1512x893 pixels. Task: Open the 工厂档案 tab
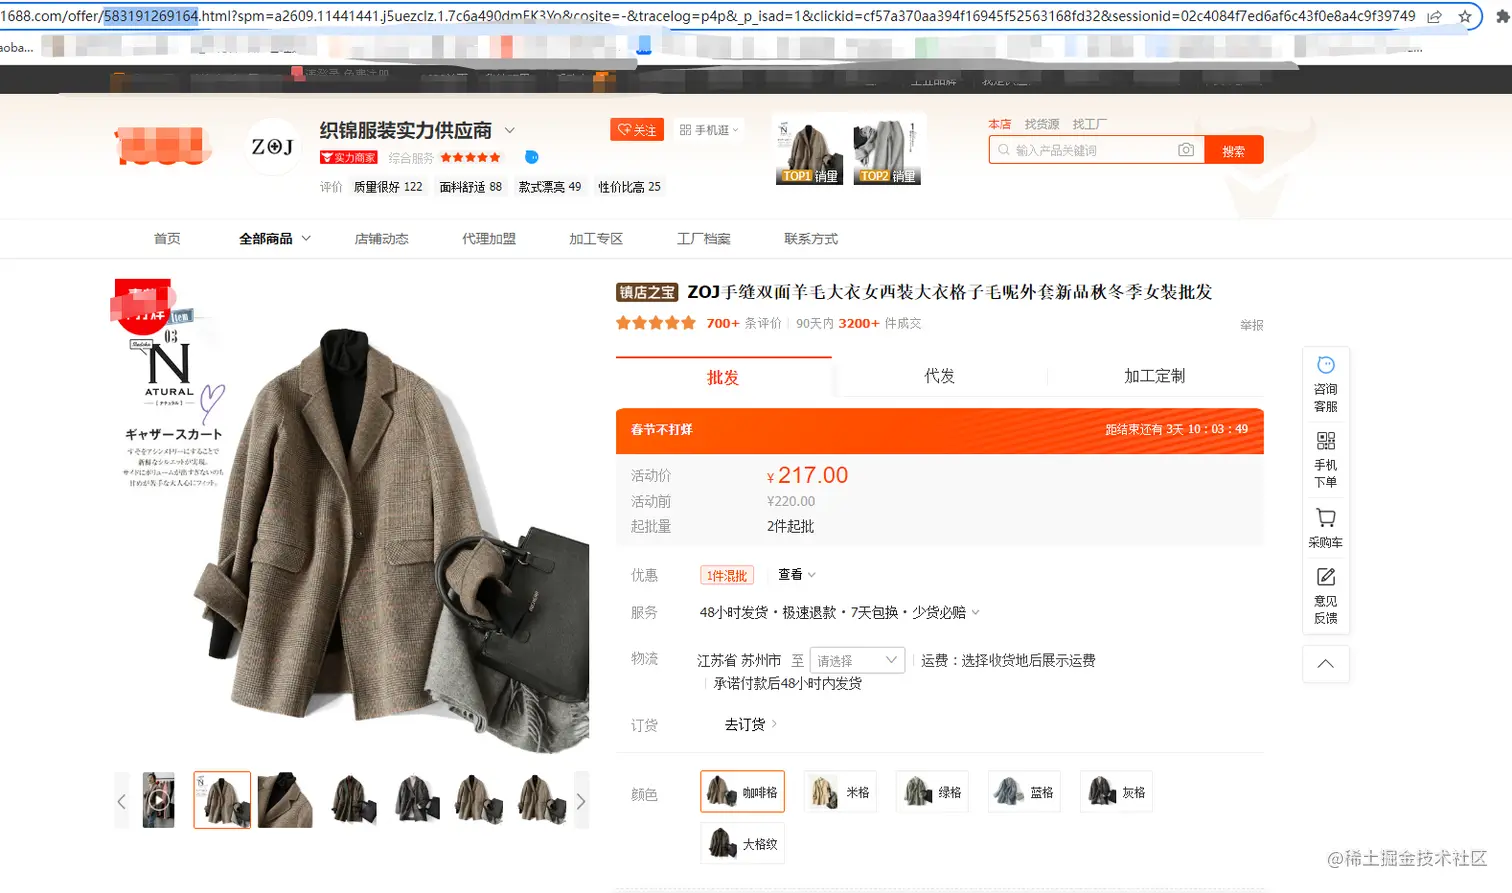pos(704,239)
